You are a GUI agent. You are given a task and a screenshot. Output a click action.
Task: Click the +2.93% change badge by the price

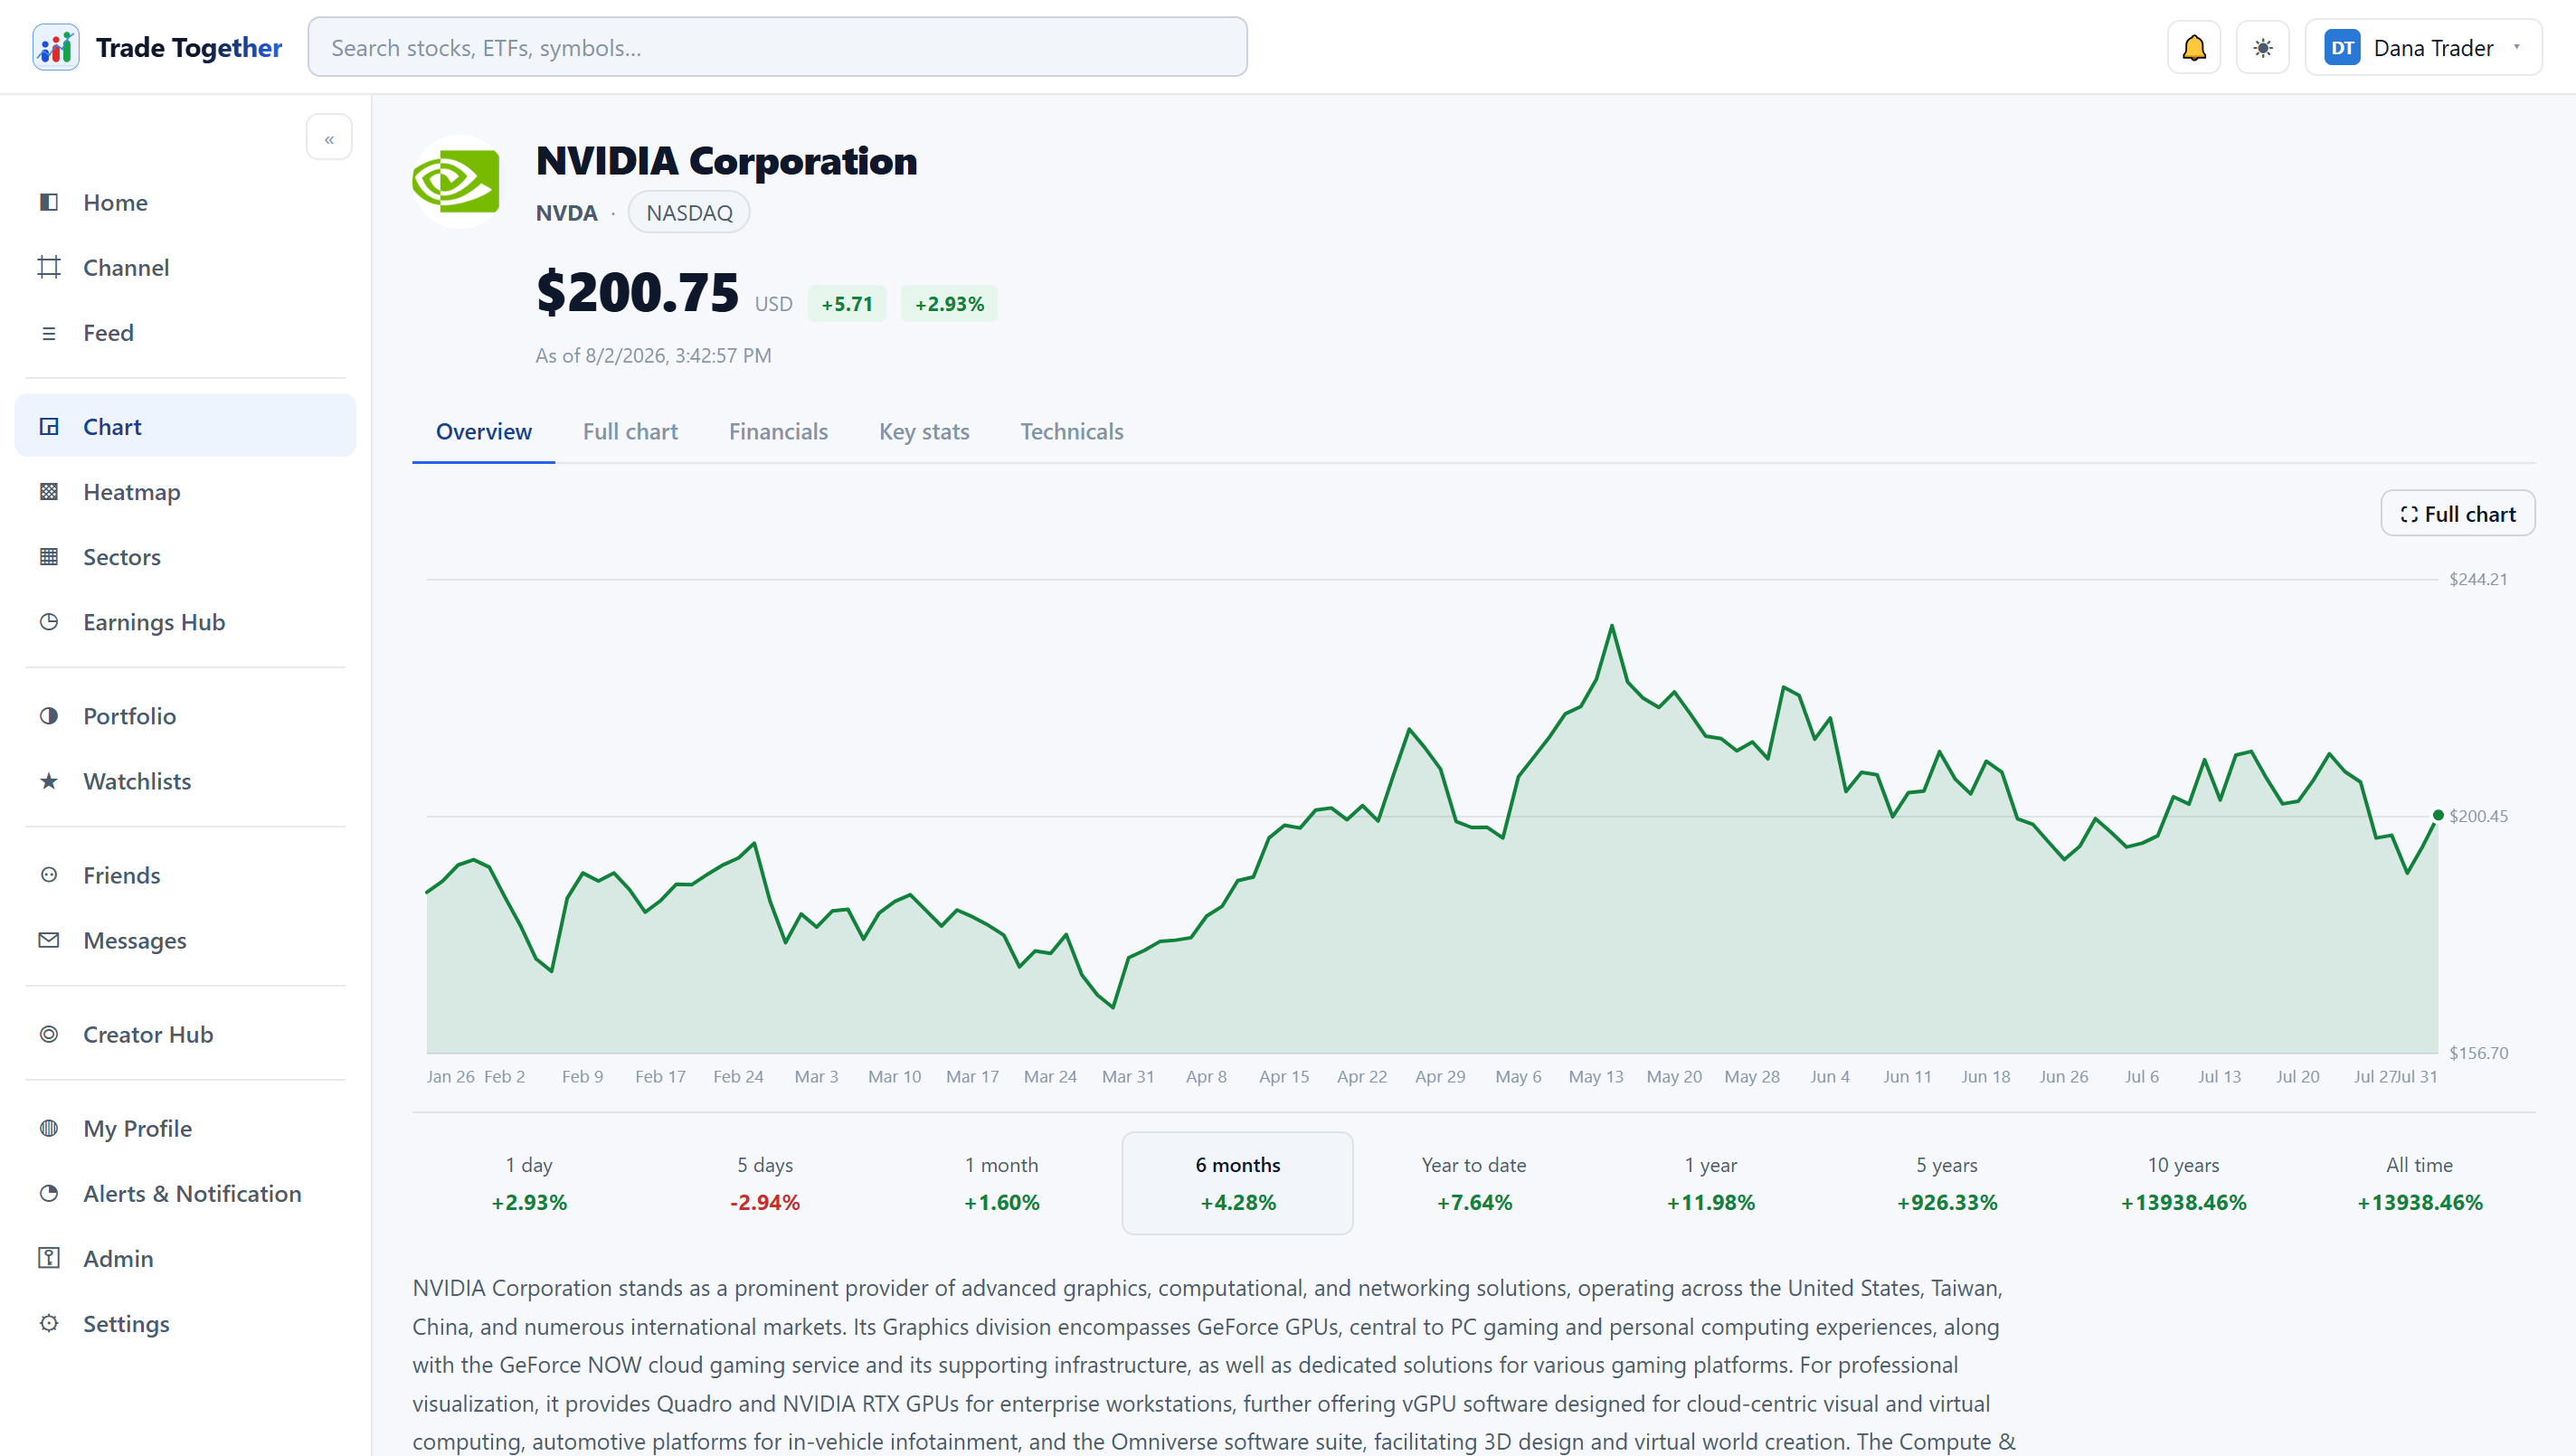point(949,304)
